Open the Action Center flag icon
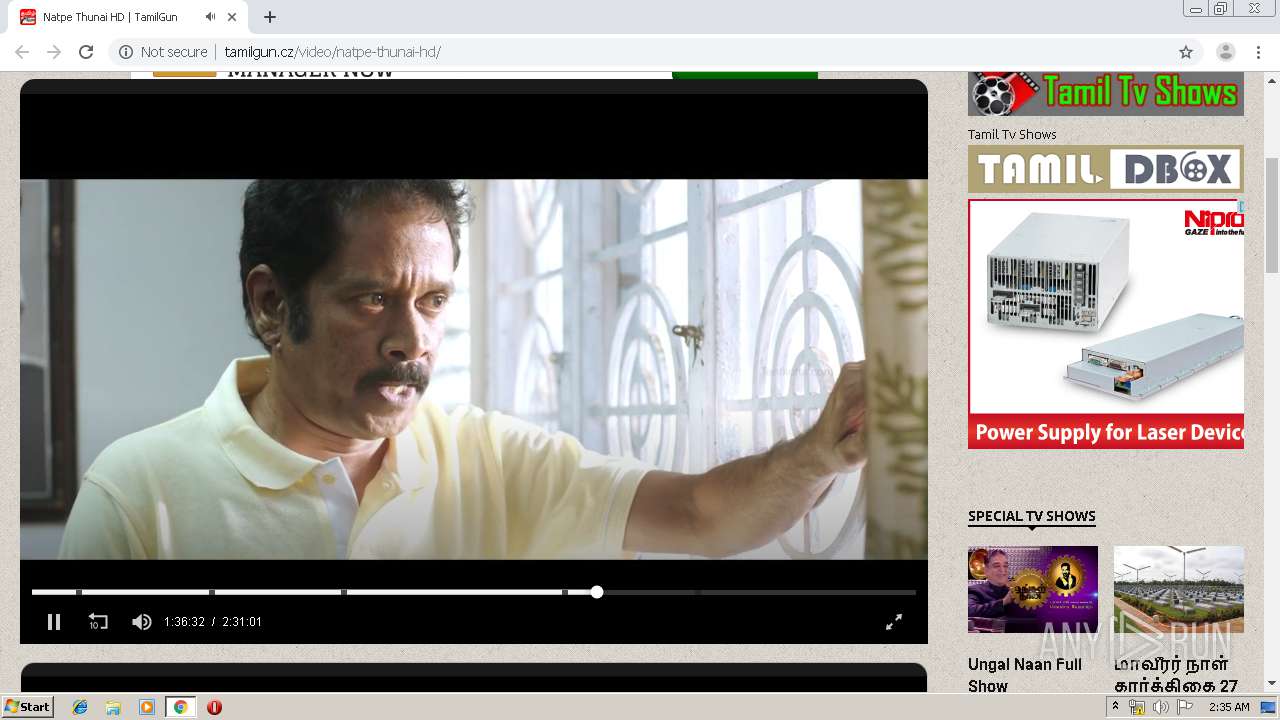This screenshot has width=1280, height=720. click(x=1184, y=707)
